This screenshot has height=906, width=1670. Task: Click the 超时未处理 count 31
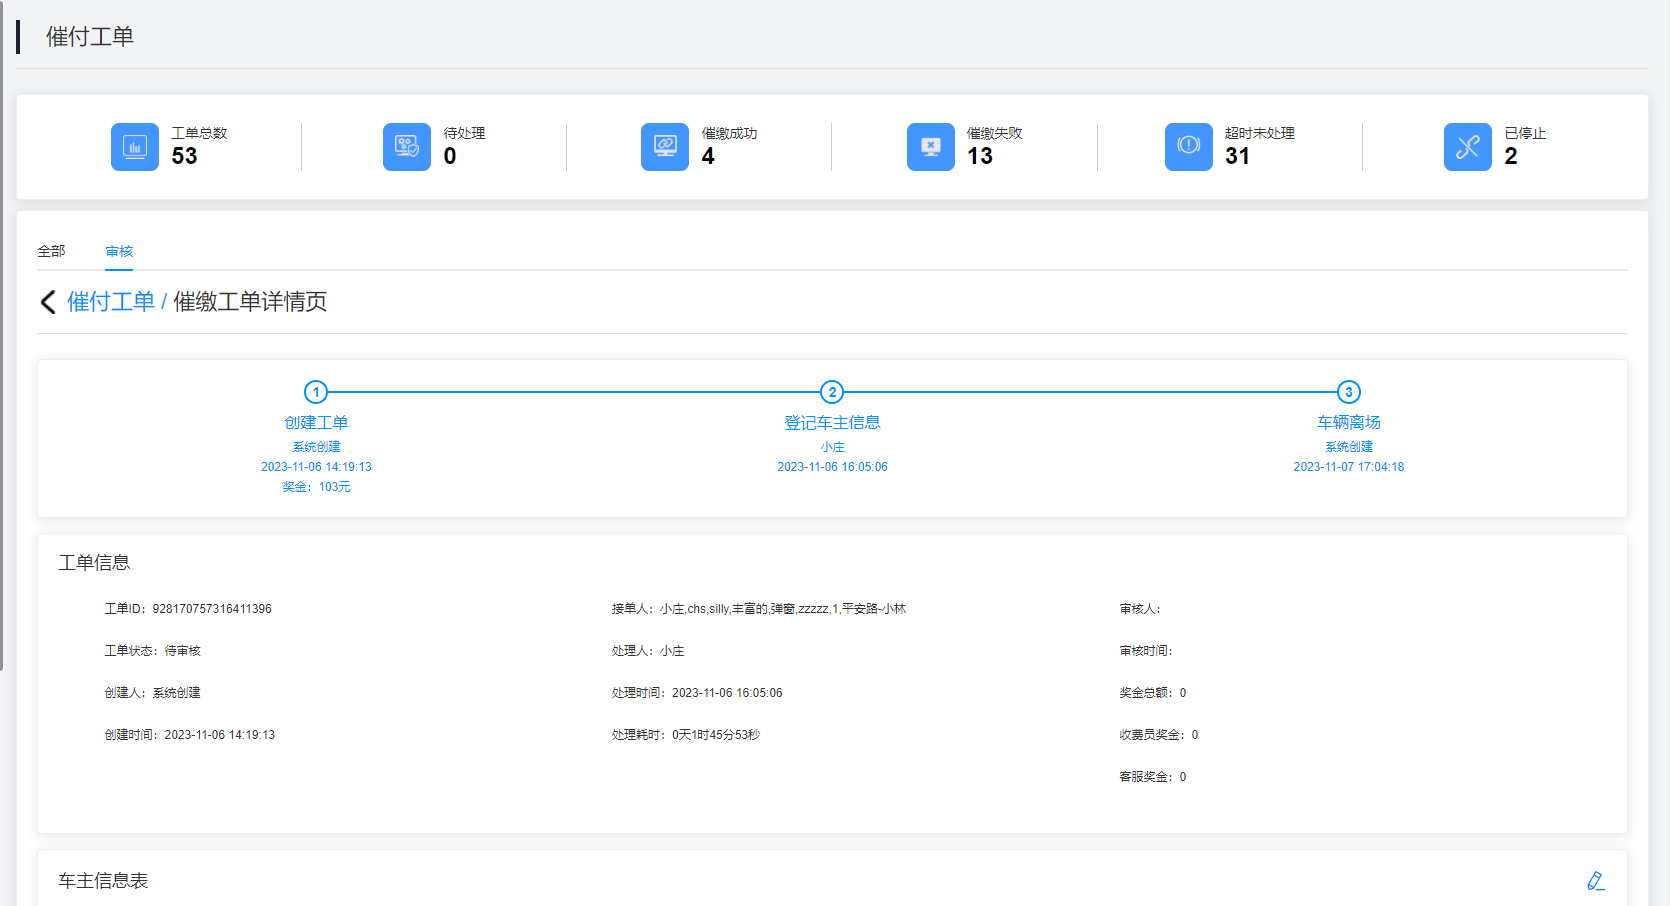pos(1237,156)
